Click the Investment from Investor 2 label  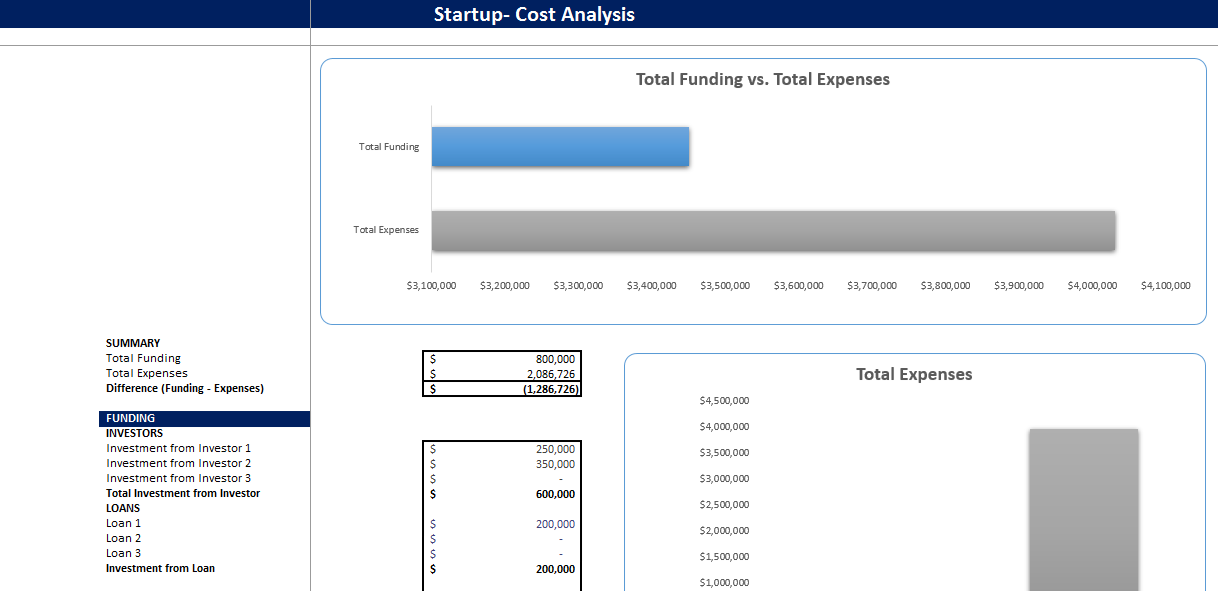click(178, 463)
